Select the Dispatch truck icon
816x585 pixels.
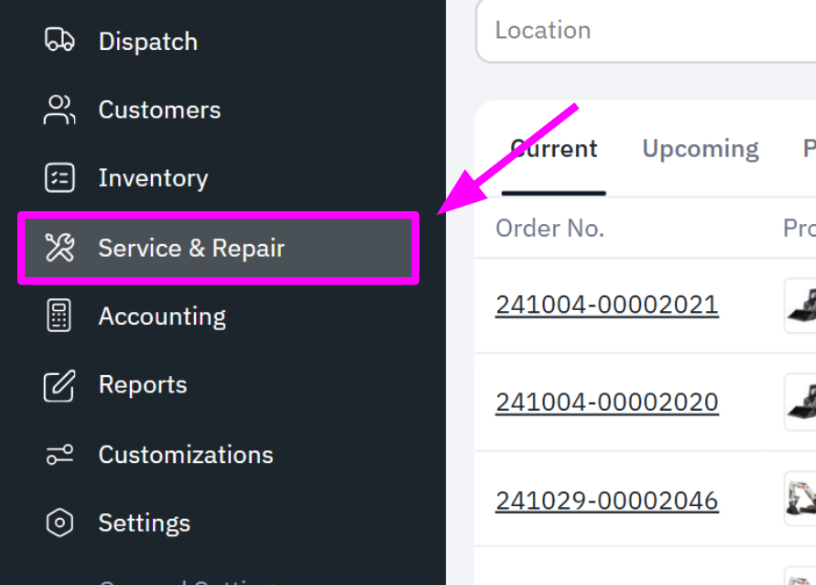pos(59,41)
